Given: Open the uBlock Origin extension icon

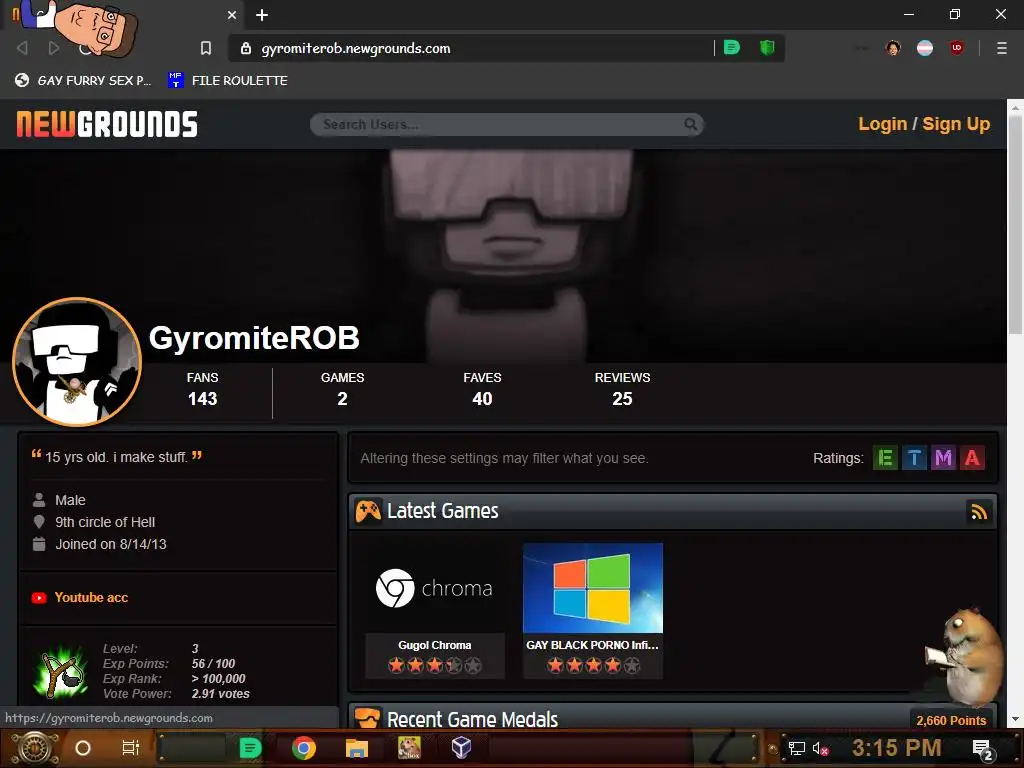Looking at the screenshot, I should [957, 48].
